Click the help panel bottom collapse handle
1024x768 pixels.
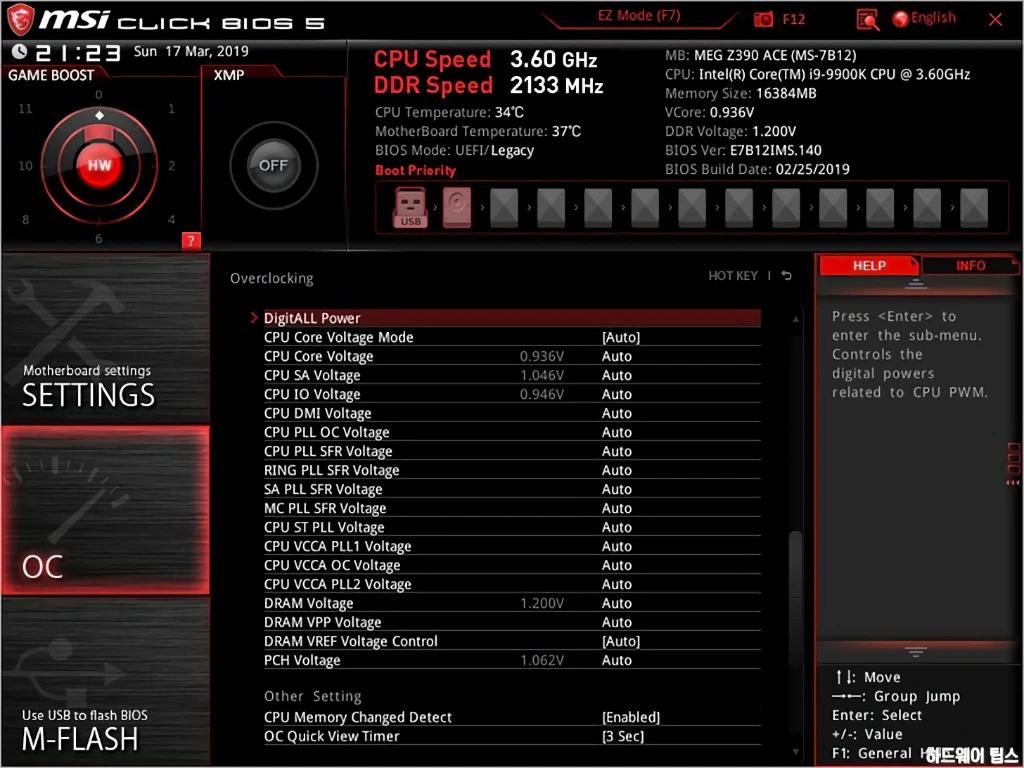pyautogui.click(x=916, y=652)
